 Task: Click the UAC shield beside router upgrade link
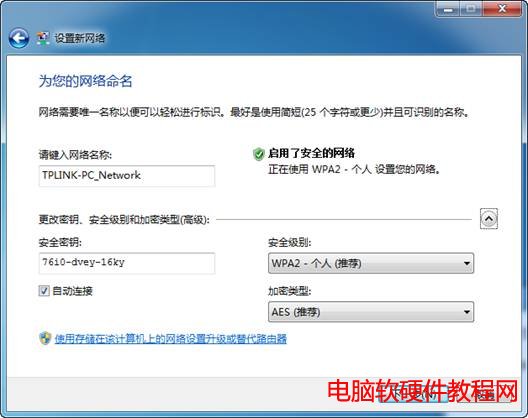click(45, 338)
